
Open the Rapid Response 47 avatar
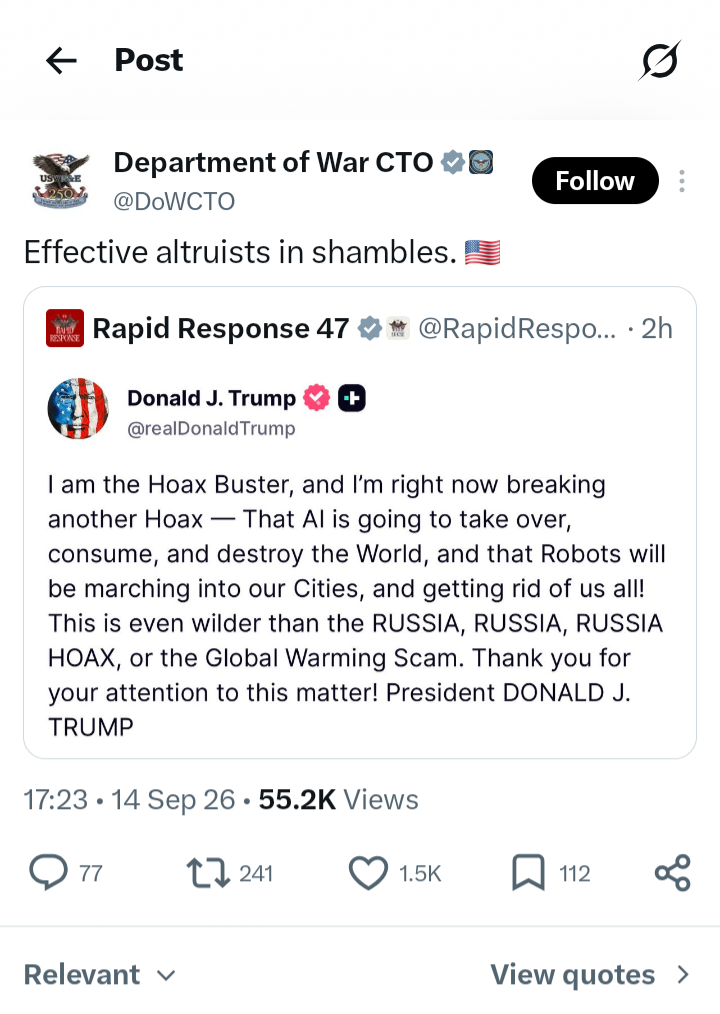pyautogui.click(x=65, y=329)
